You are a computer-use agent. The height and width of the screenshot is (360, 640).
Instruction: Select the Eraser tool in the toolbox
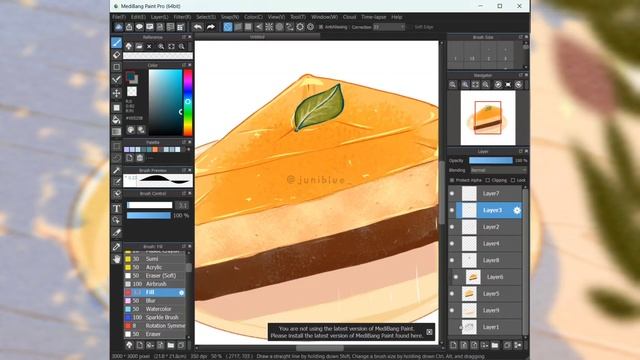(116, 55)
